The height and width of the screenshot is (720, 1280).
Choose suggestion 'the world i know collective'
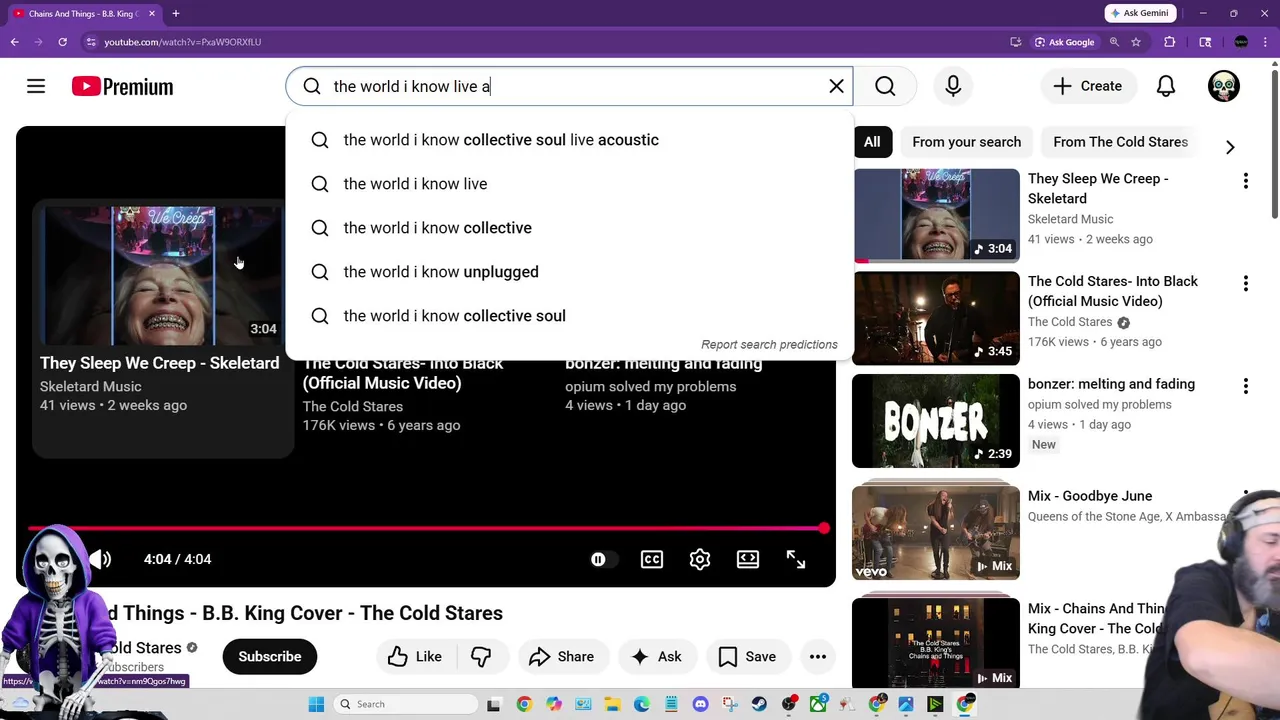pos(569,228)
